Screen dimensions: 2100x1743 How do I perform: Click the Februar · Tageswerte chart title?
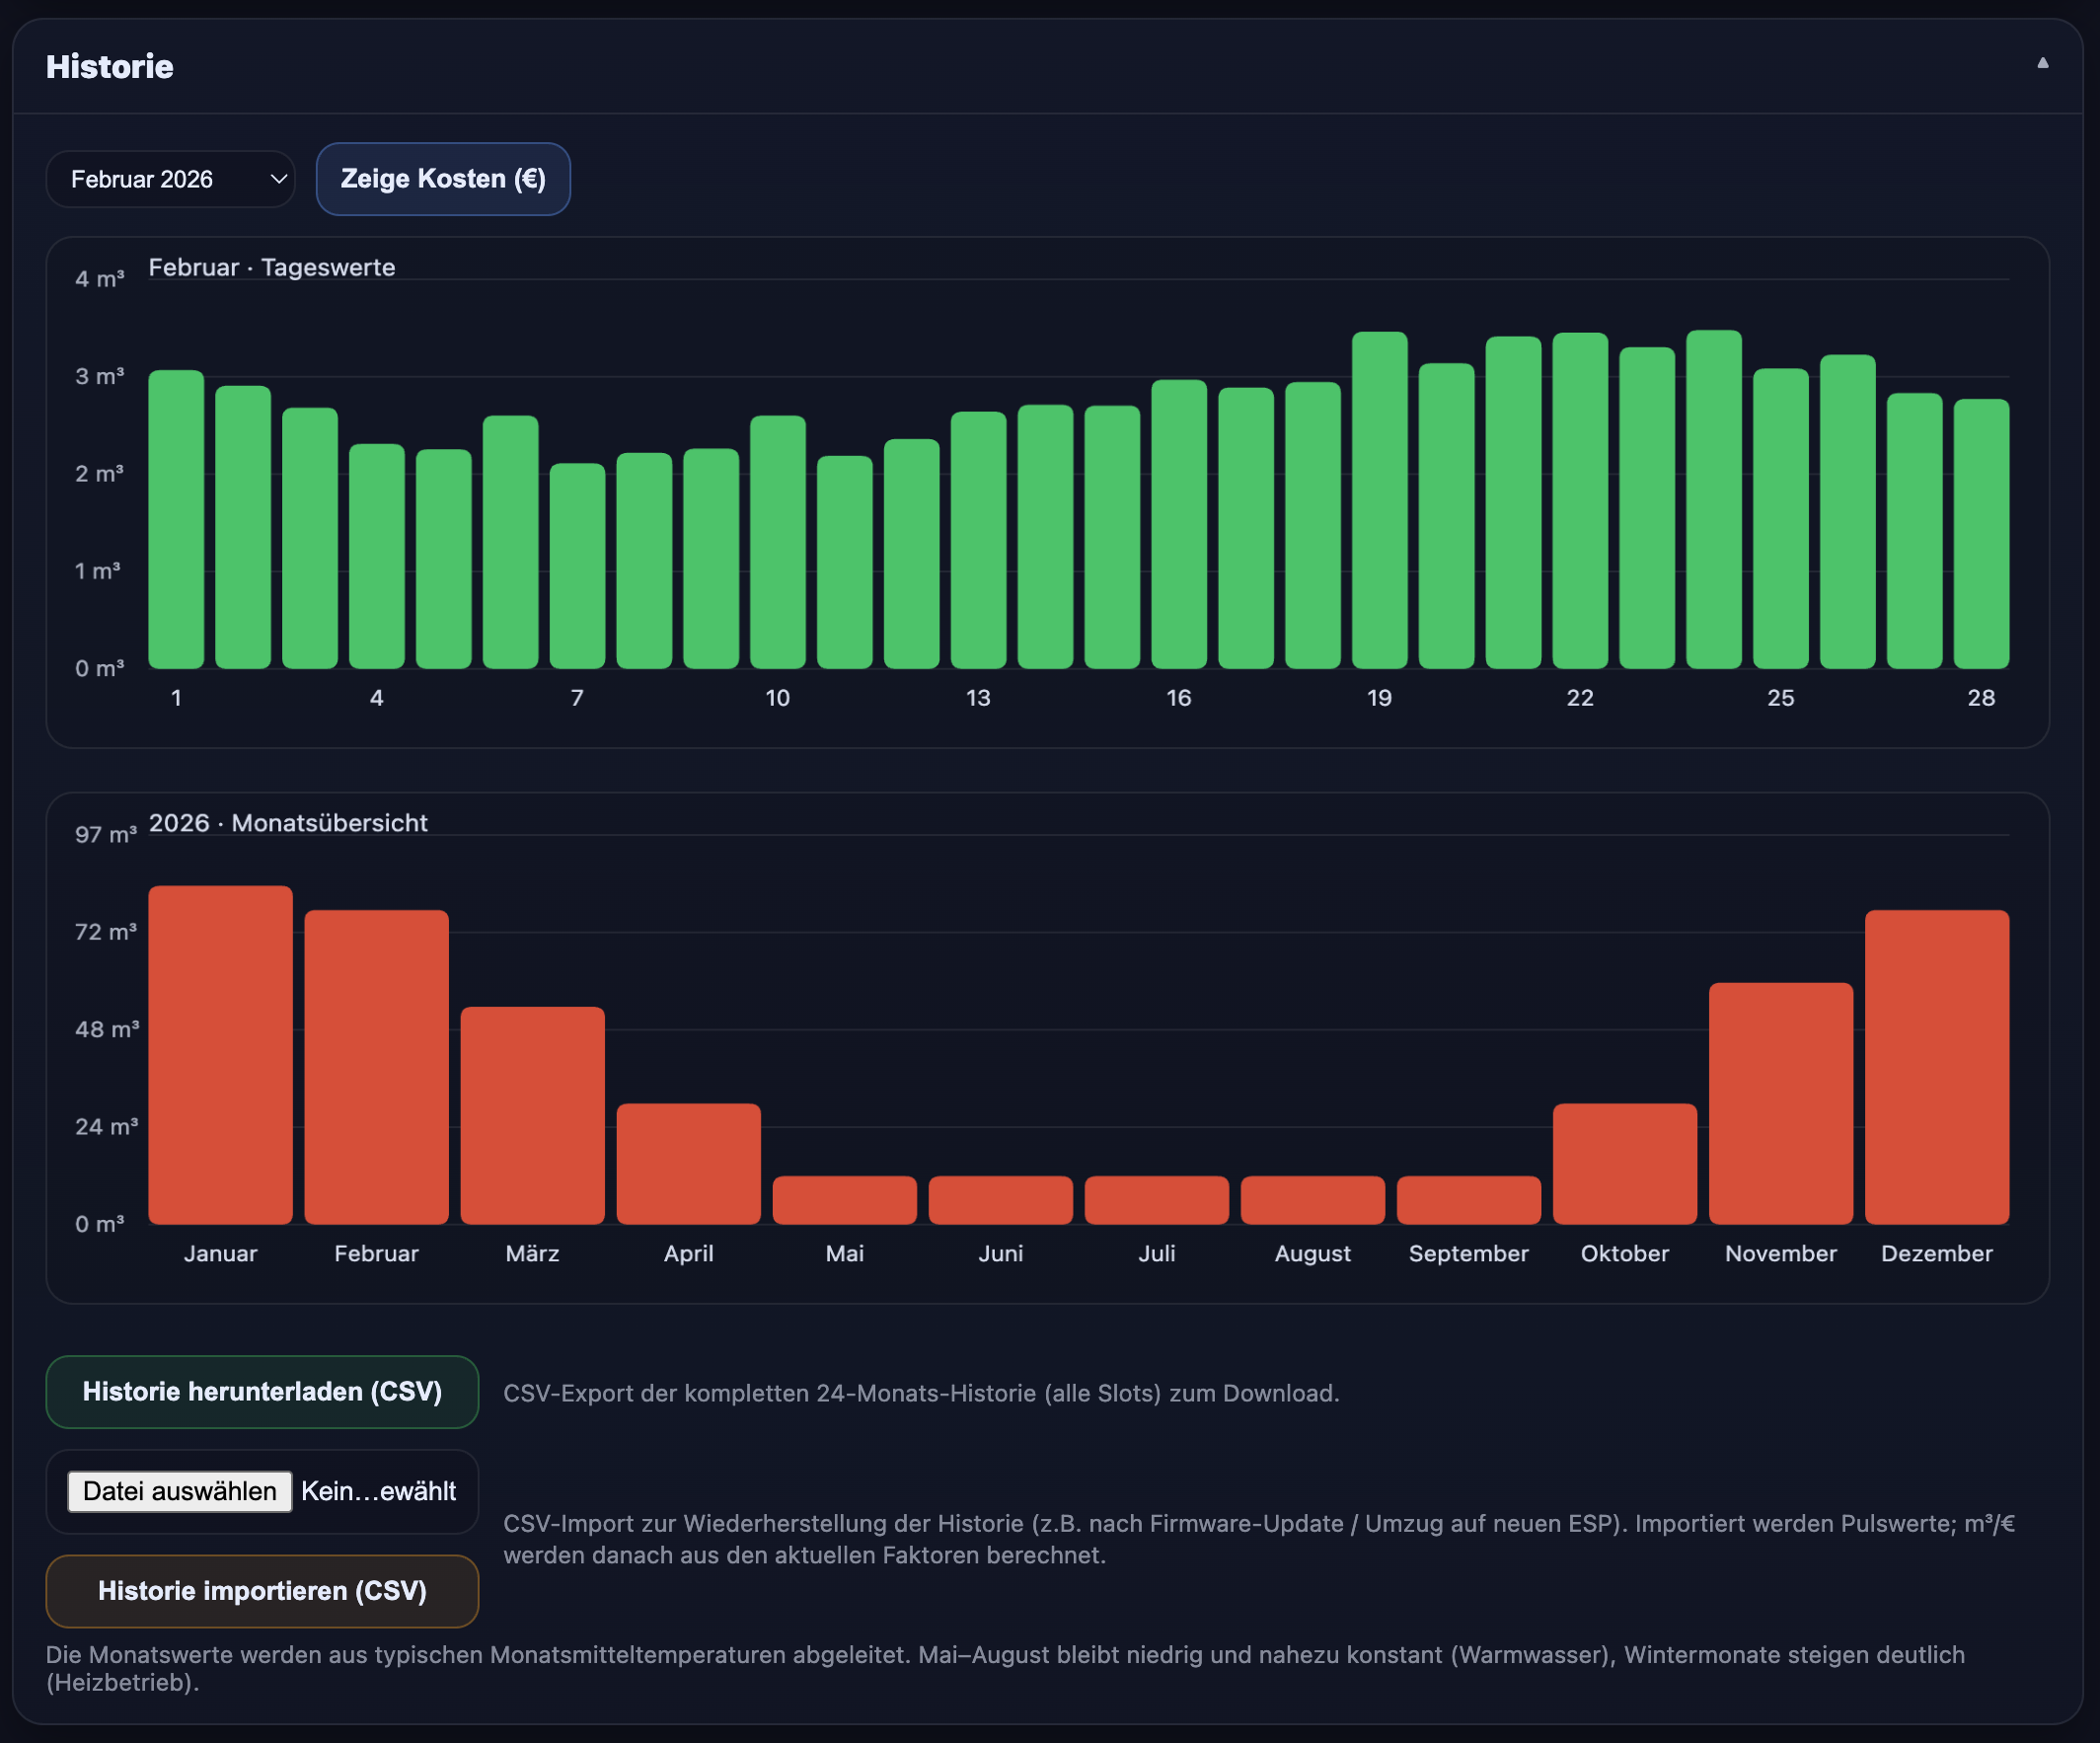(272, 267)
